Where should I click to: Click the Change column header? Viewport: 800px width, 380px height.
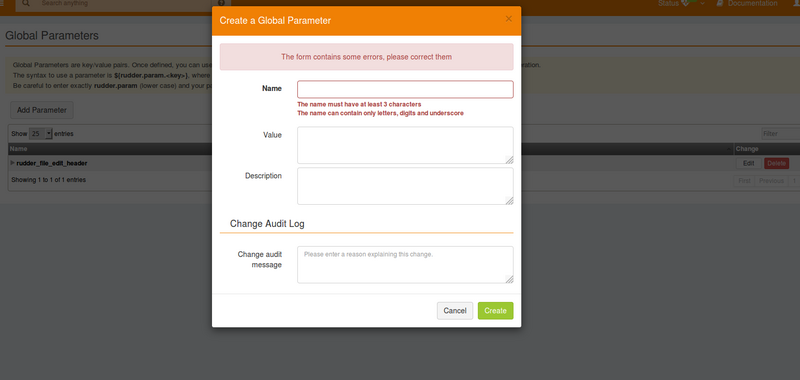[747, 149]
